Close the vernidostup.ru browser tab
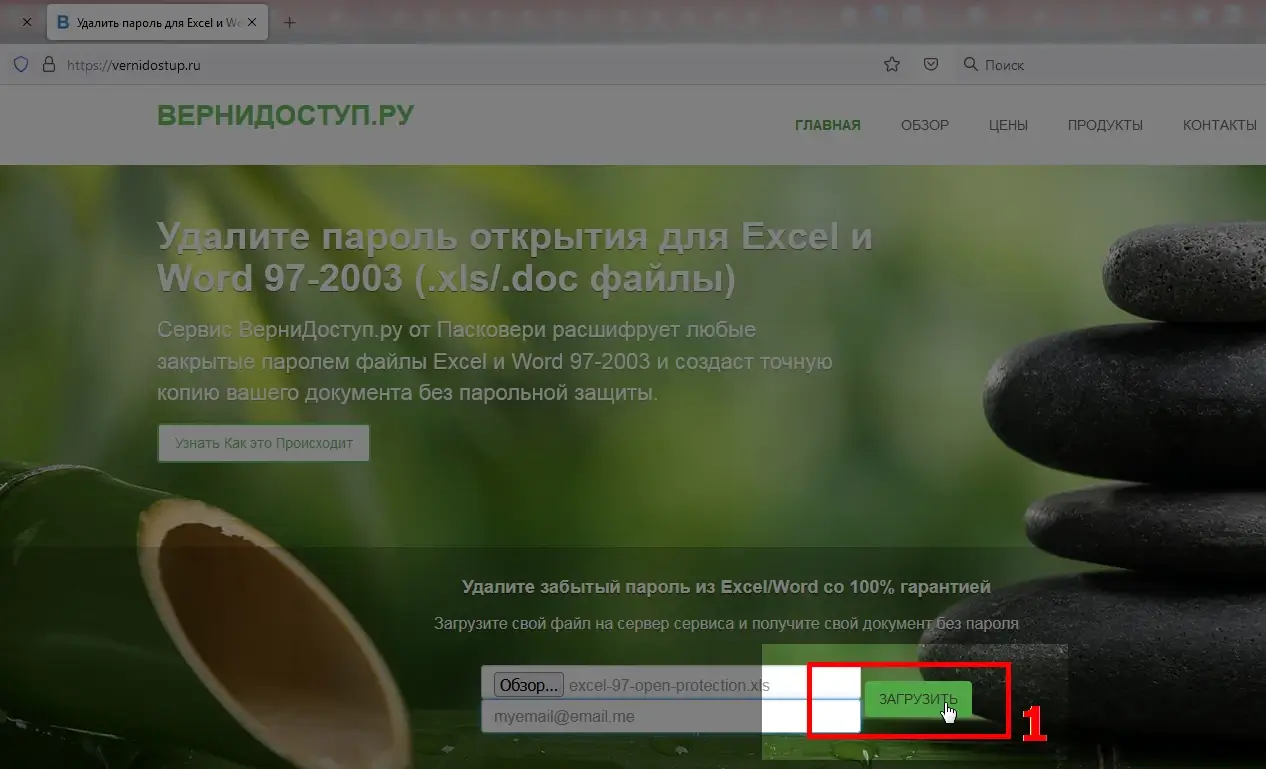The height and width of the screenshot is (769, 1266). point(252,22)
